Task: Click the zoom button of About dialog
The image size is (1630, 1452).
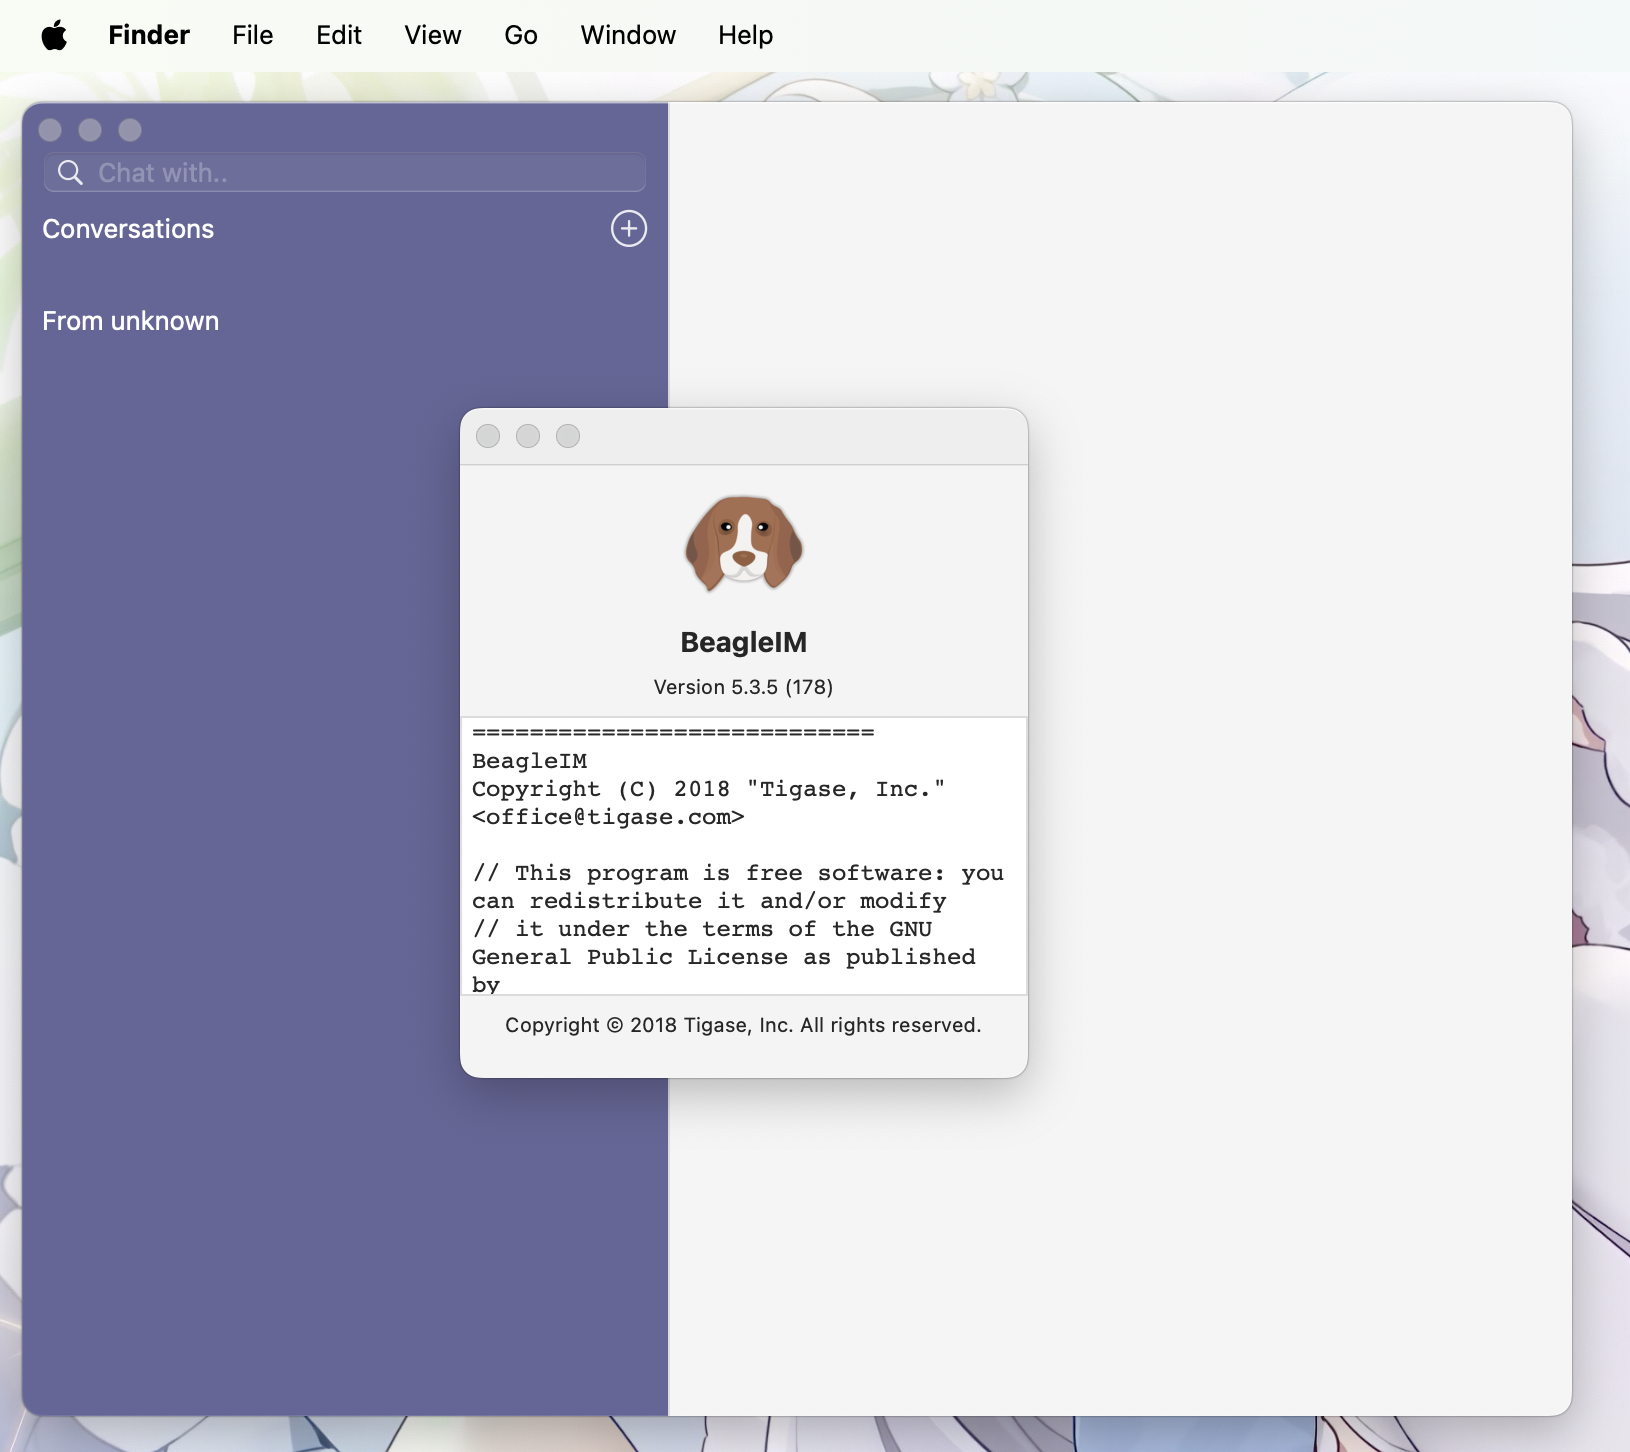Action: tap(568, 436)
